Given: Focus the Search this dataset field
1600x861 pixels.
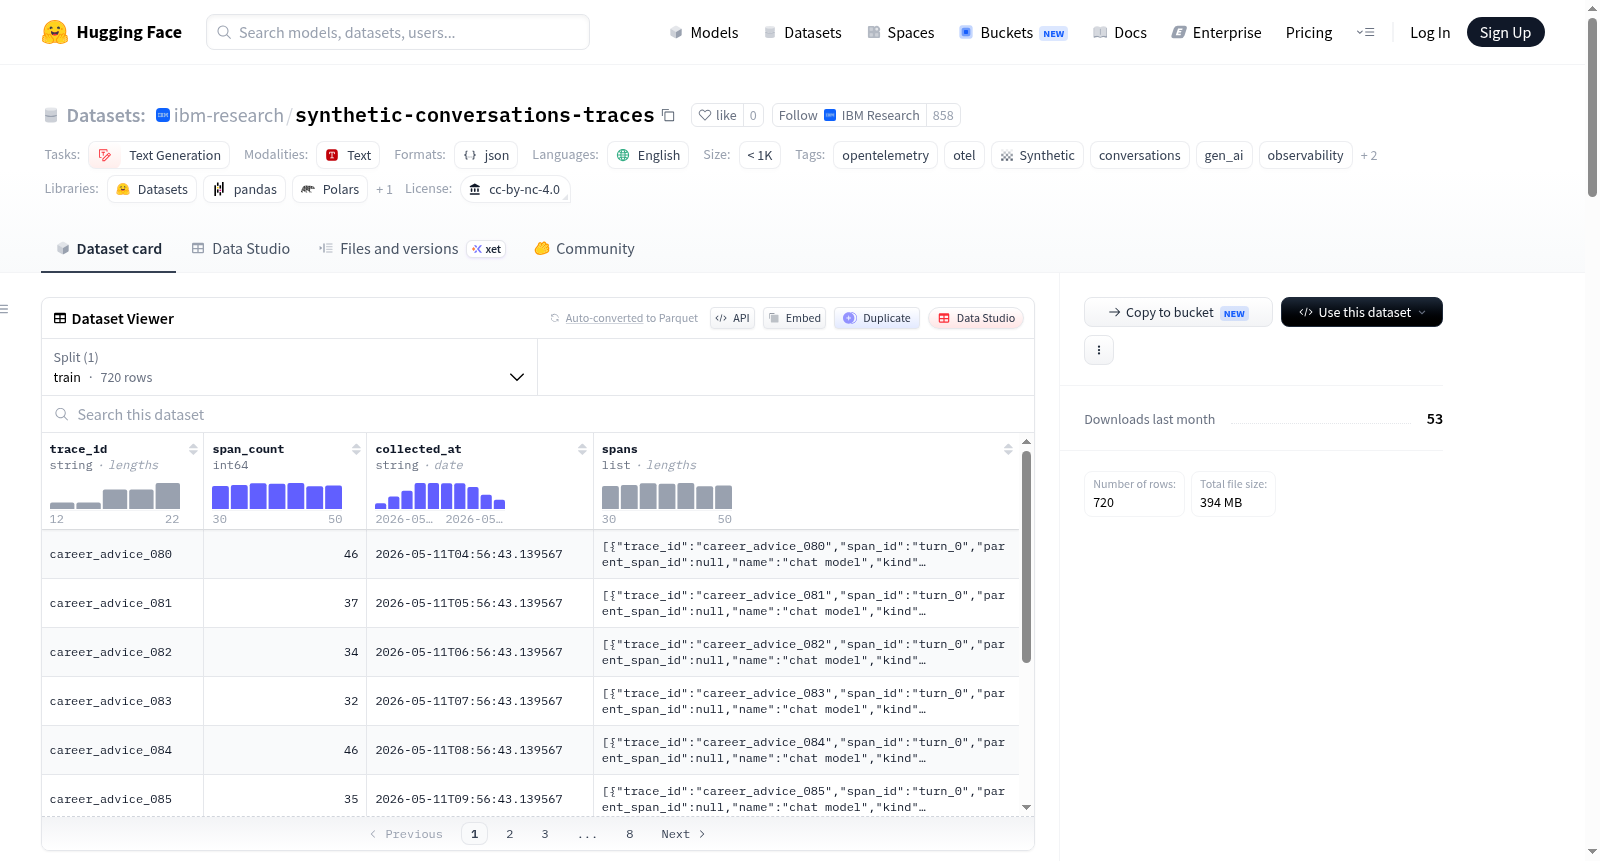Looking at the screenshot, I should (x=538, y=414).
